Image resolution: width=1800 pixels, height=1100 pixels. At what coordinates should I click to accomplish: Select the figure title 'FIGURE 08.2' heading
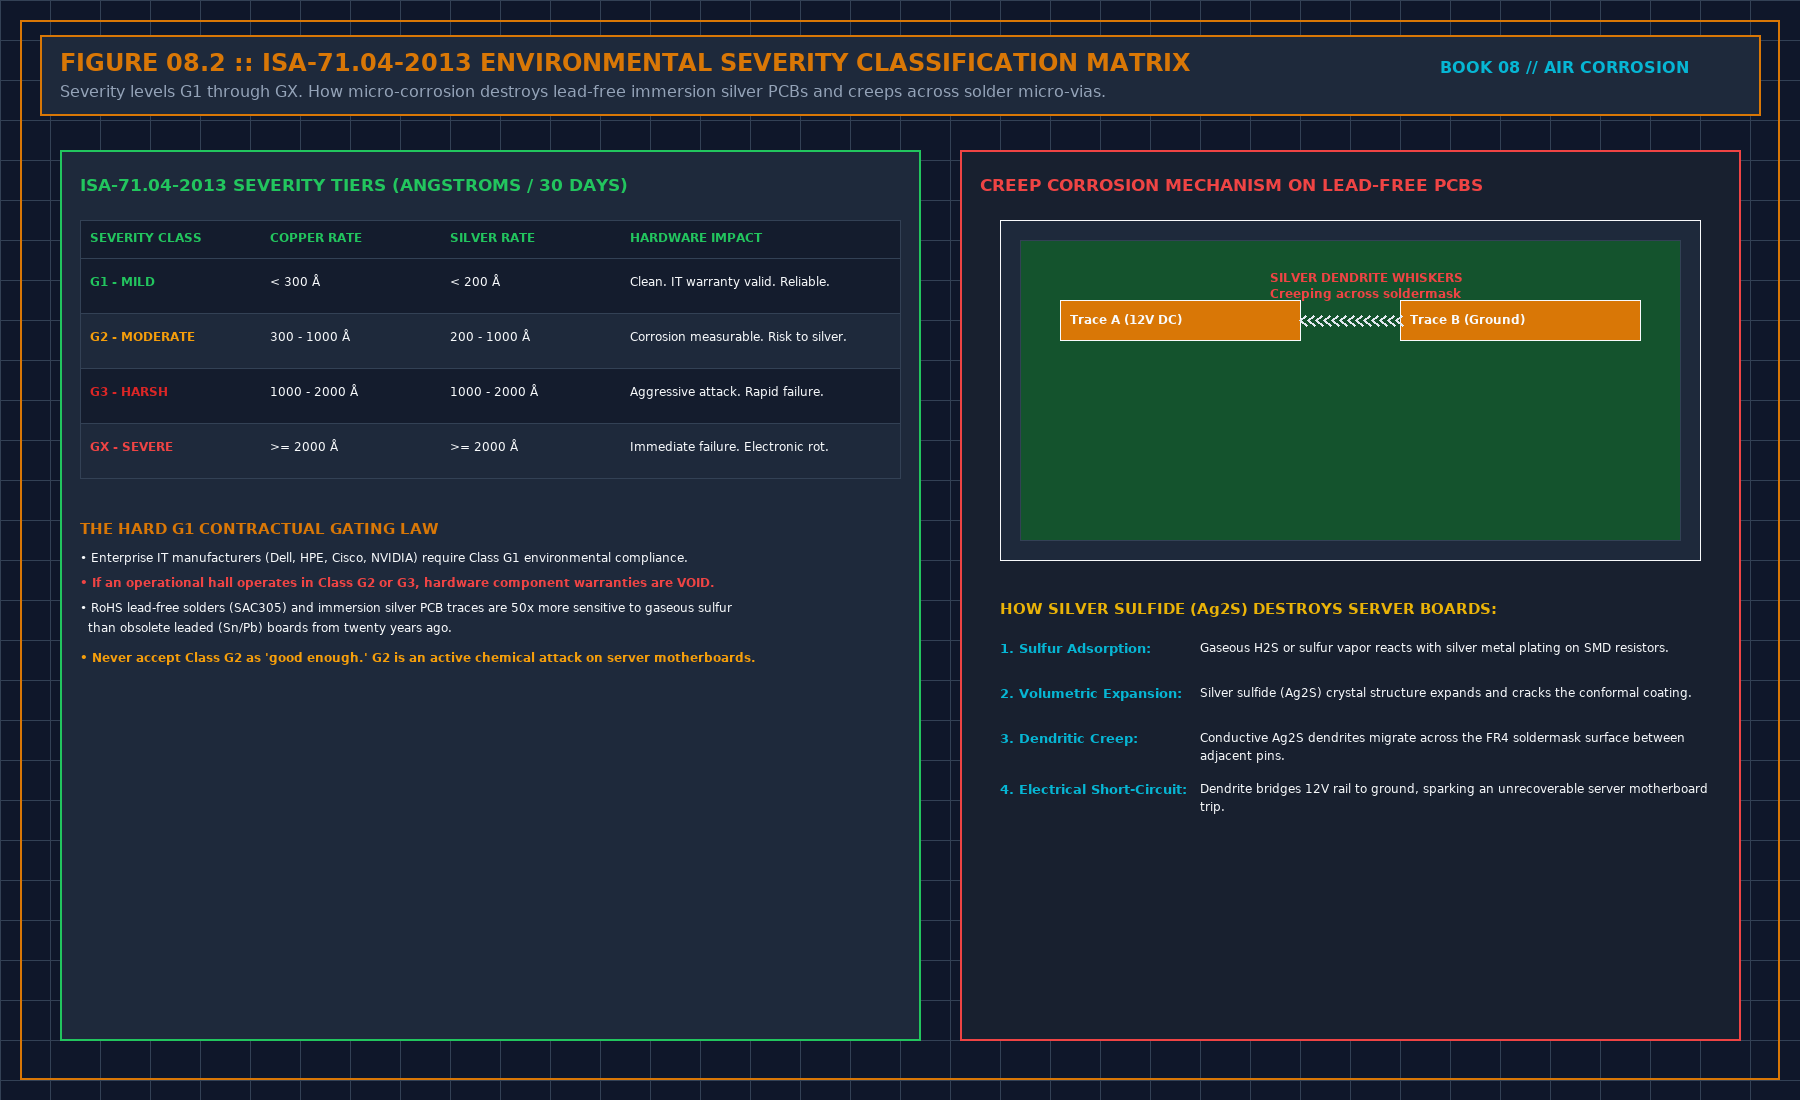[x=625, y=63]
